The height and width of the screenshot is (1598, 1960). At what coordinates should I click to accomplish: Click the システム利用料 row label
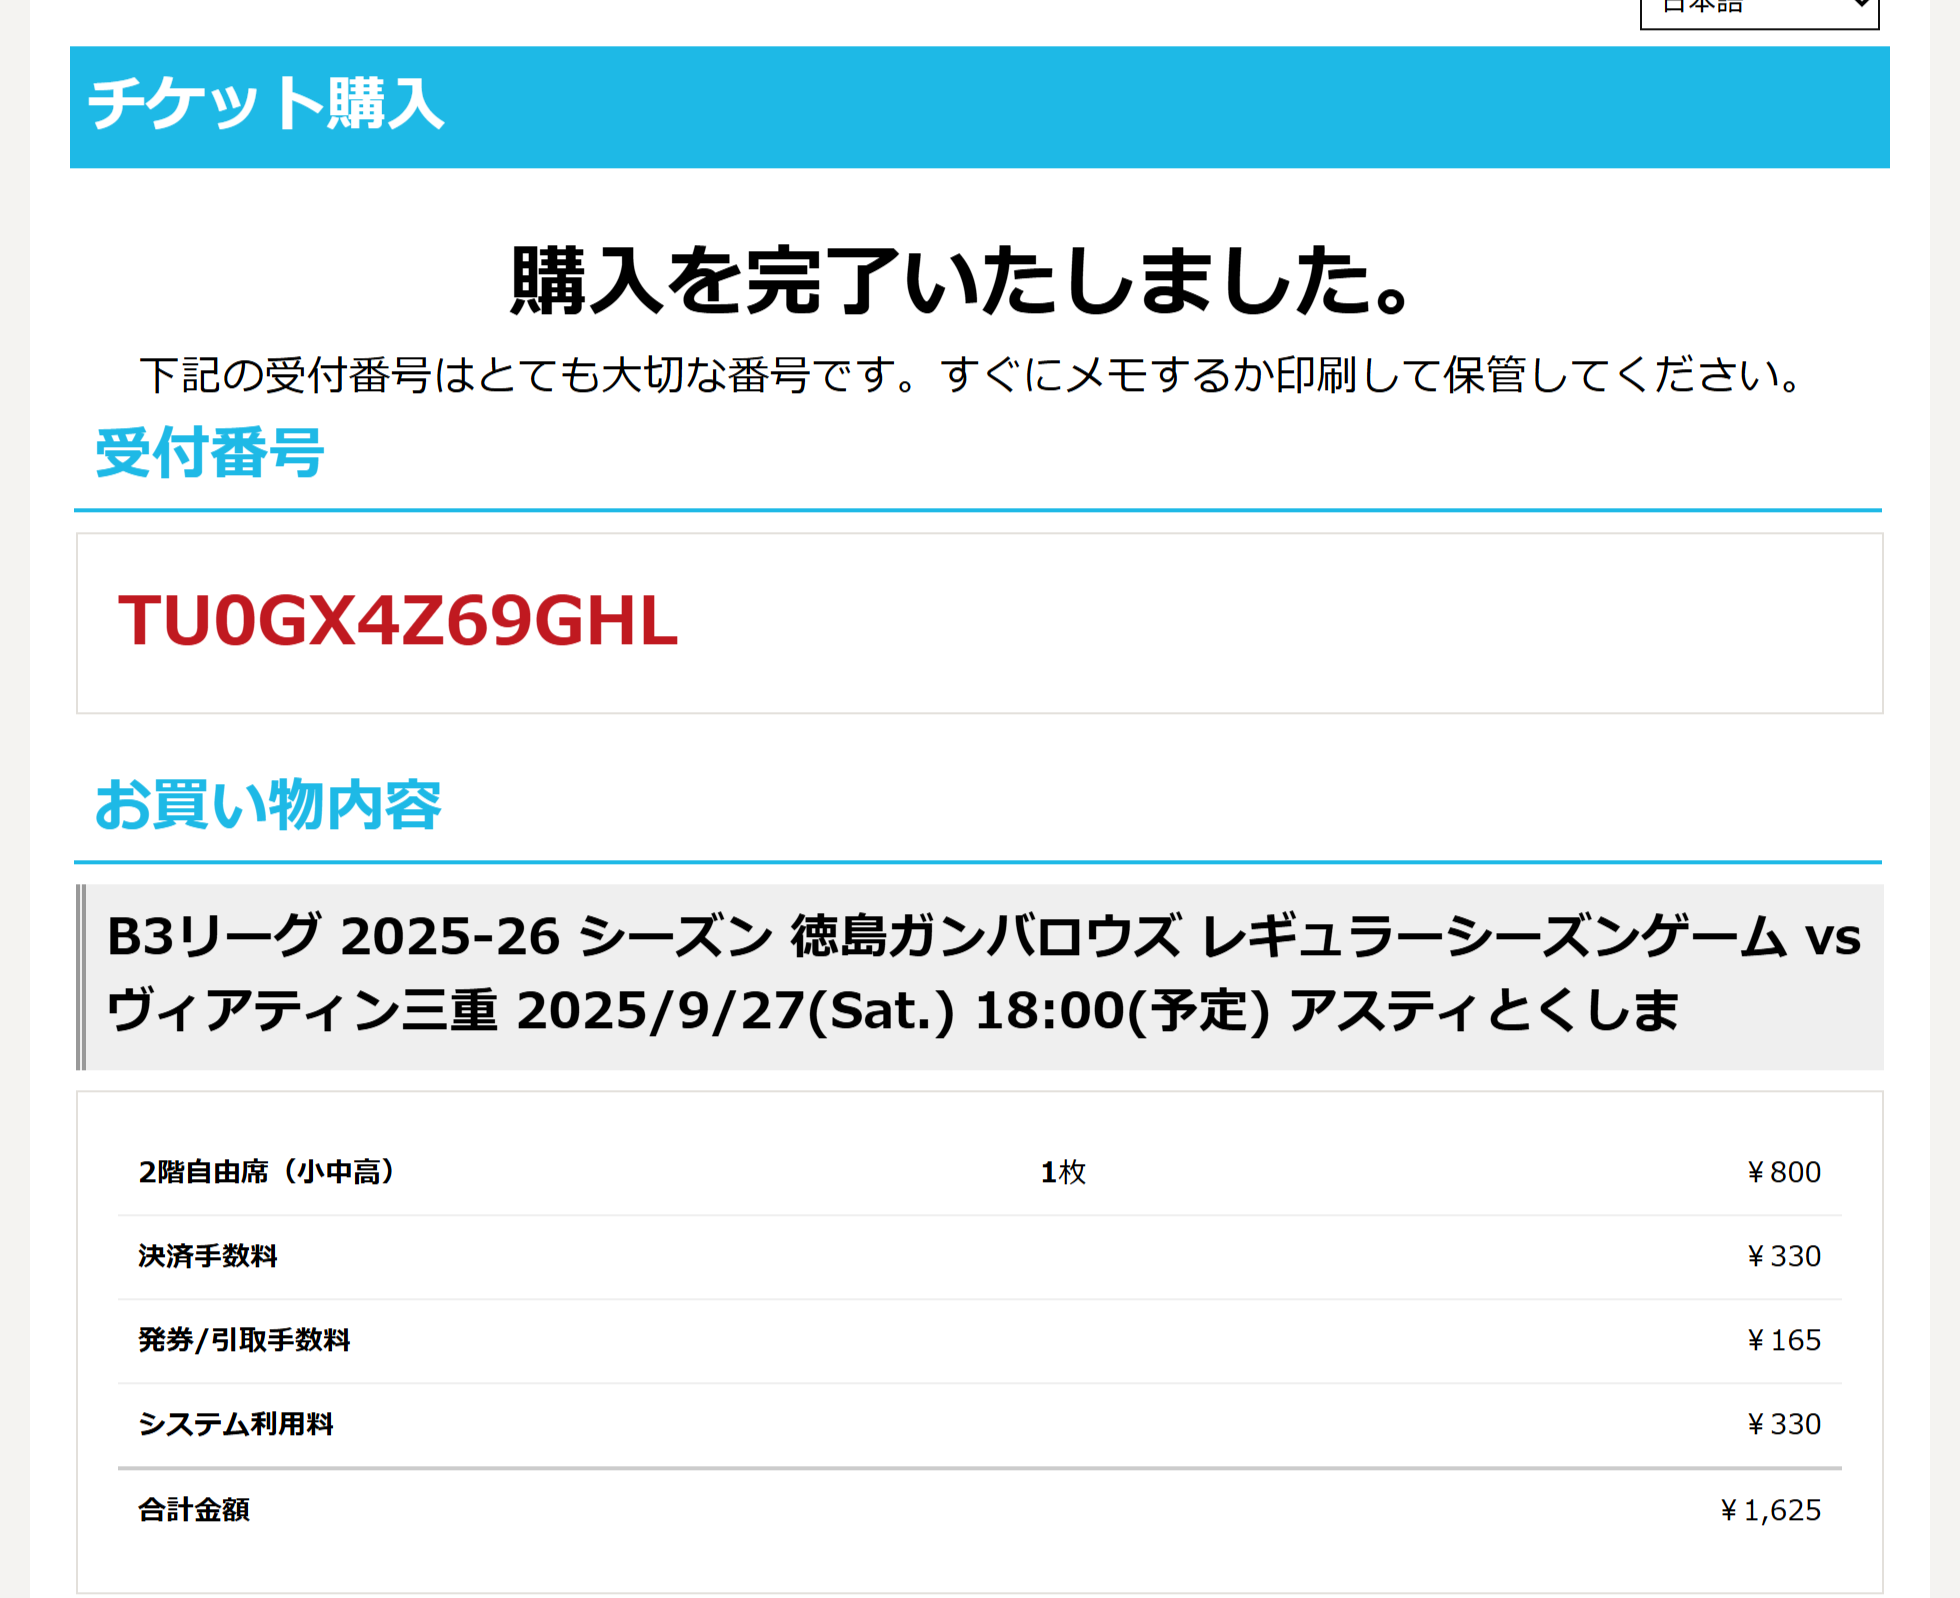236,1423
